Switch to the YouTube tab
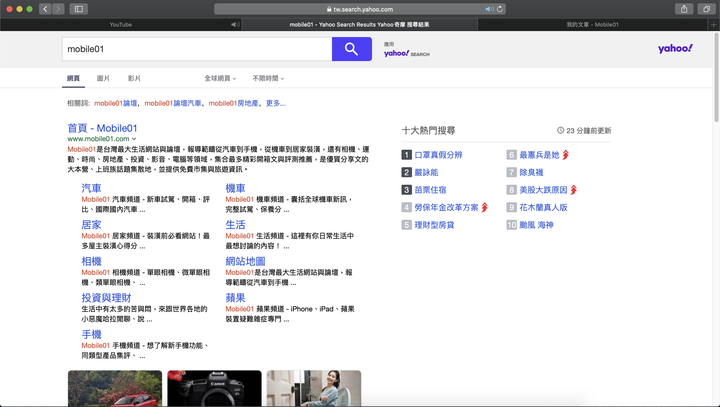Image resolution: width=720 pixels, height=407 pixels. tap(121, 24)
